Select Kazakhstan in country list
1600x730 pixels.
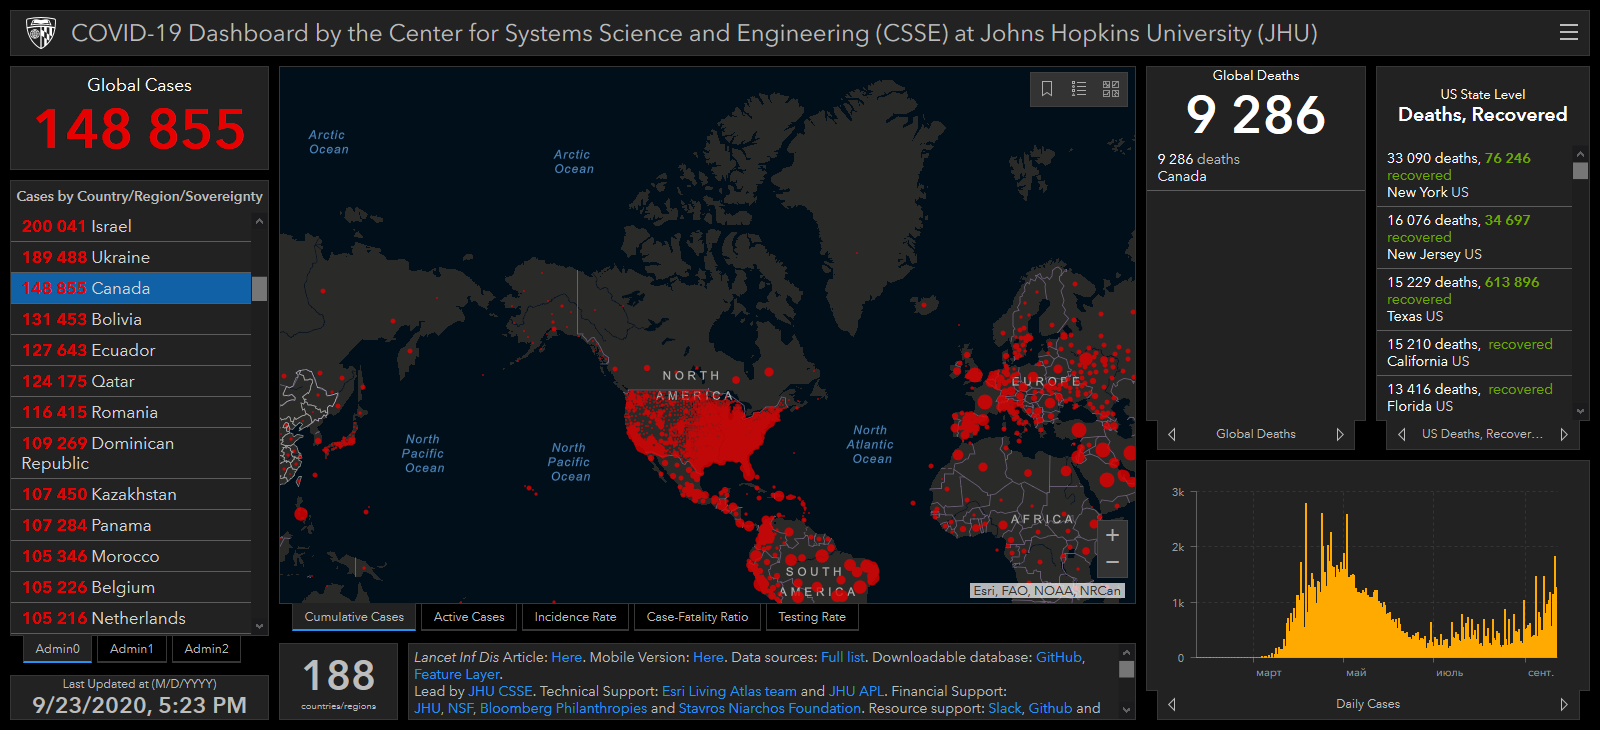pyautogui.click(x=131, y=494)
